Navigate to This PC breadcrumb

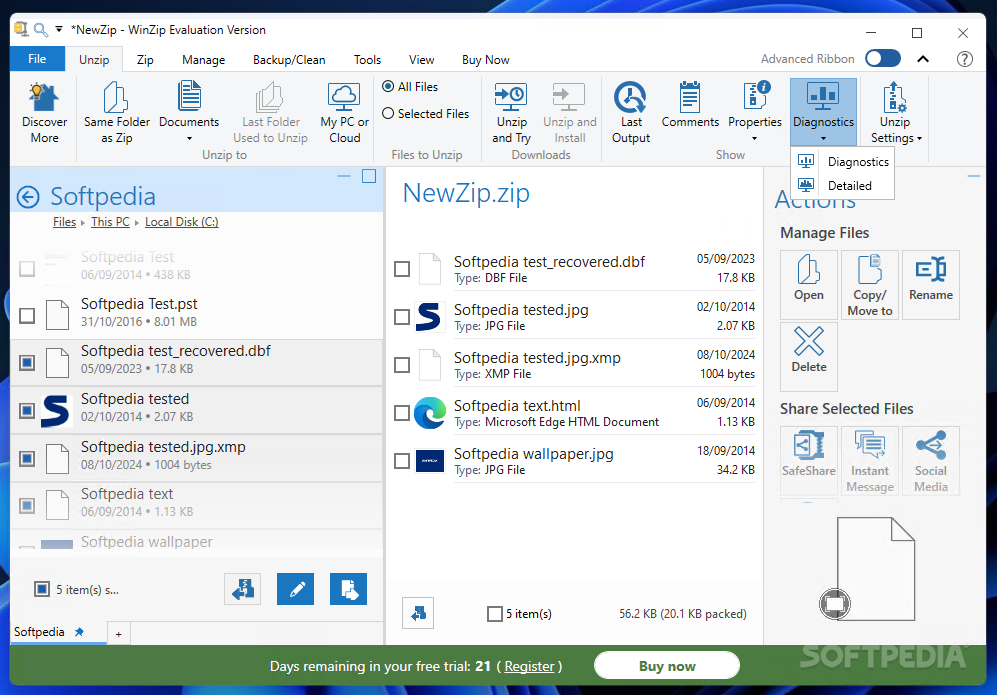pyautogui.click(x=110, y=222)
